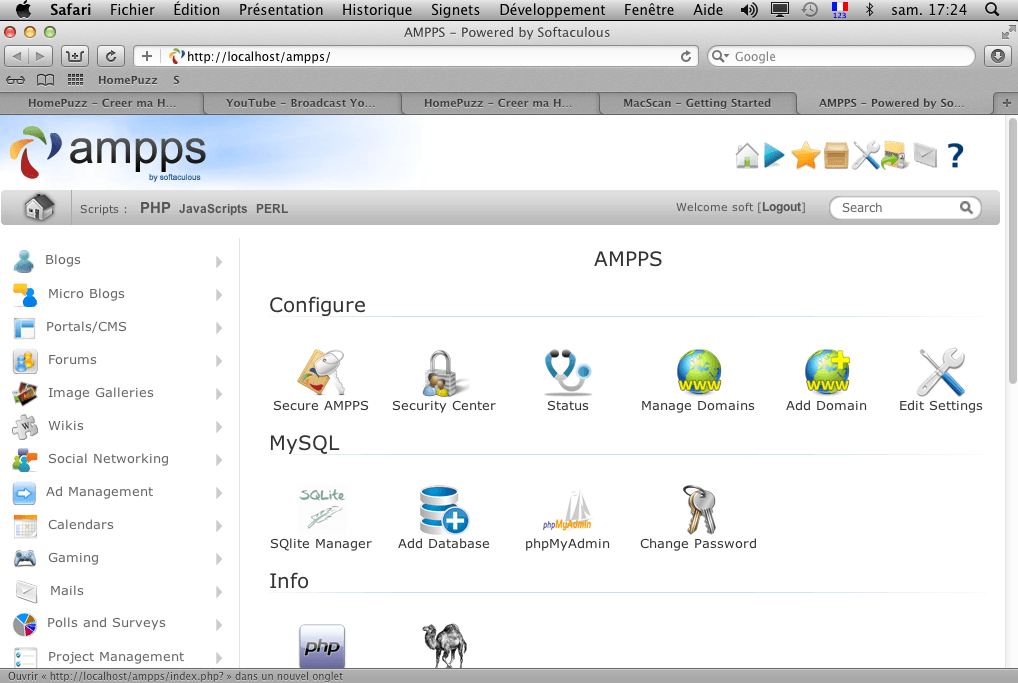Click the Logout link
This screenshot has width=1018, height=683.
tap(781, 207)
